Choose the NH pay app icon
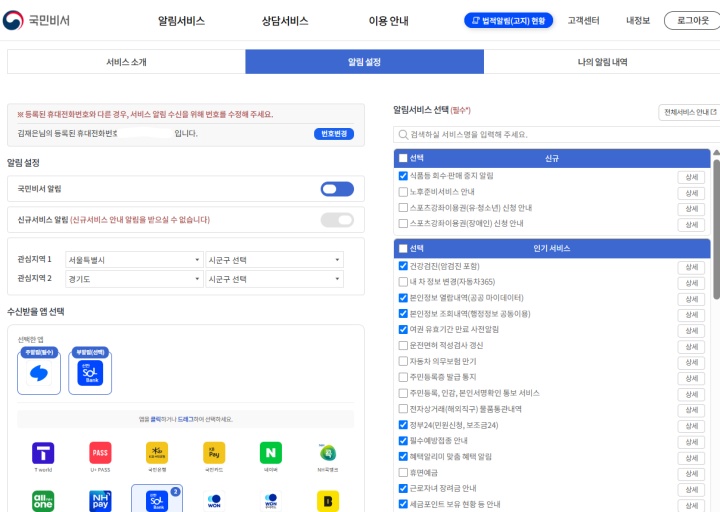Viewport: 720px width, 512px height. tap(100, 501)
